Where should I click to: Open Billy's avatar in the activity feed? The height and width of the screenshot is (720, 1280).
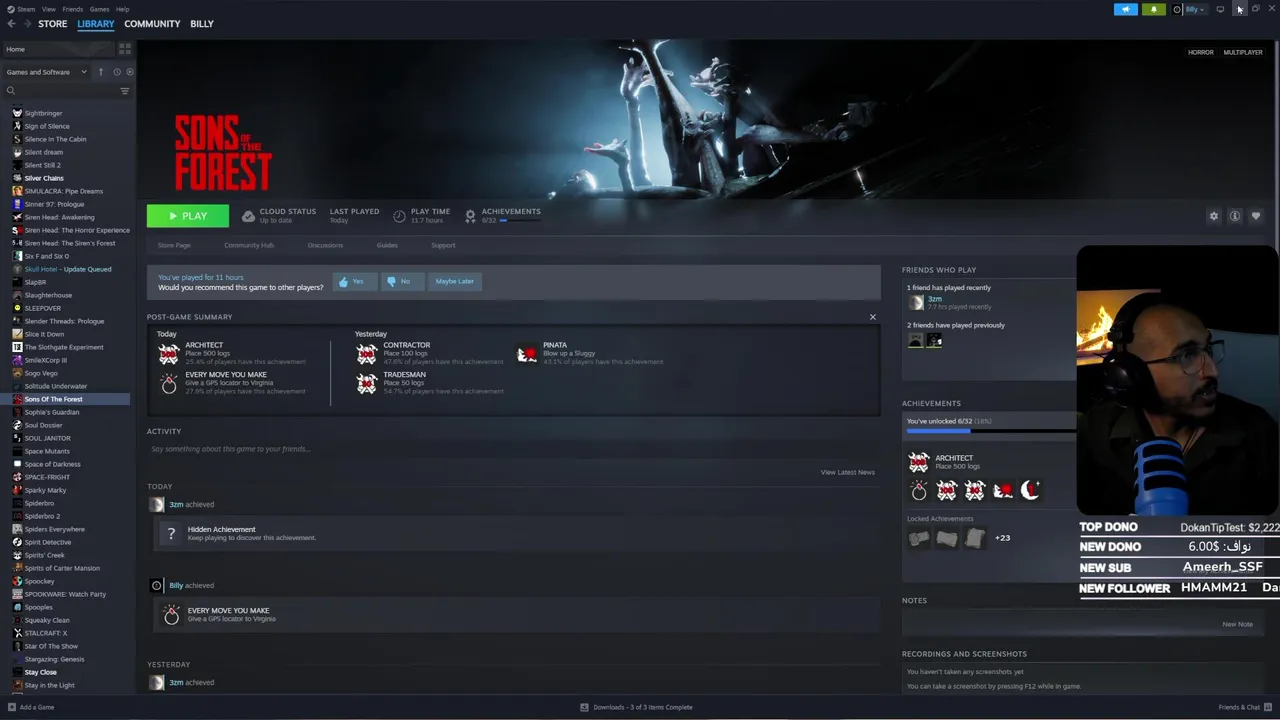tap(156, 585)
